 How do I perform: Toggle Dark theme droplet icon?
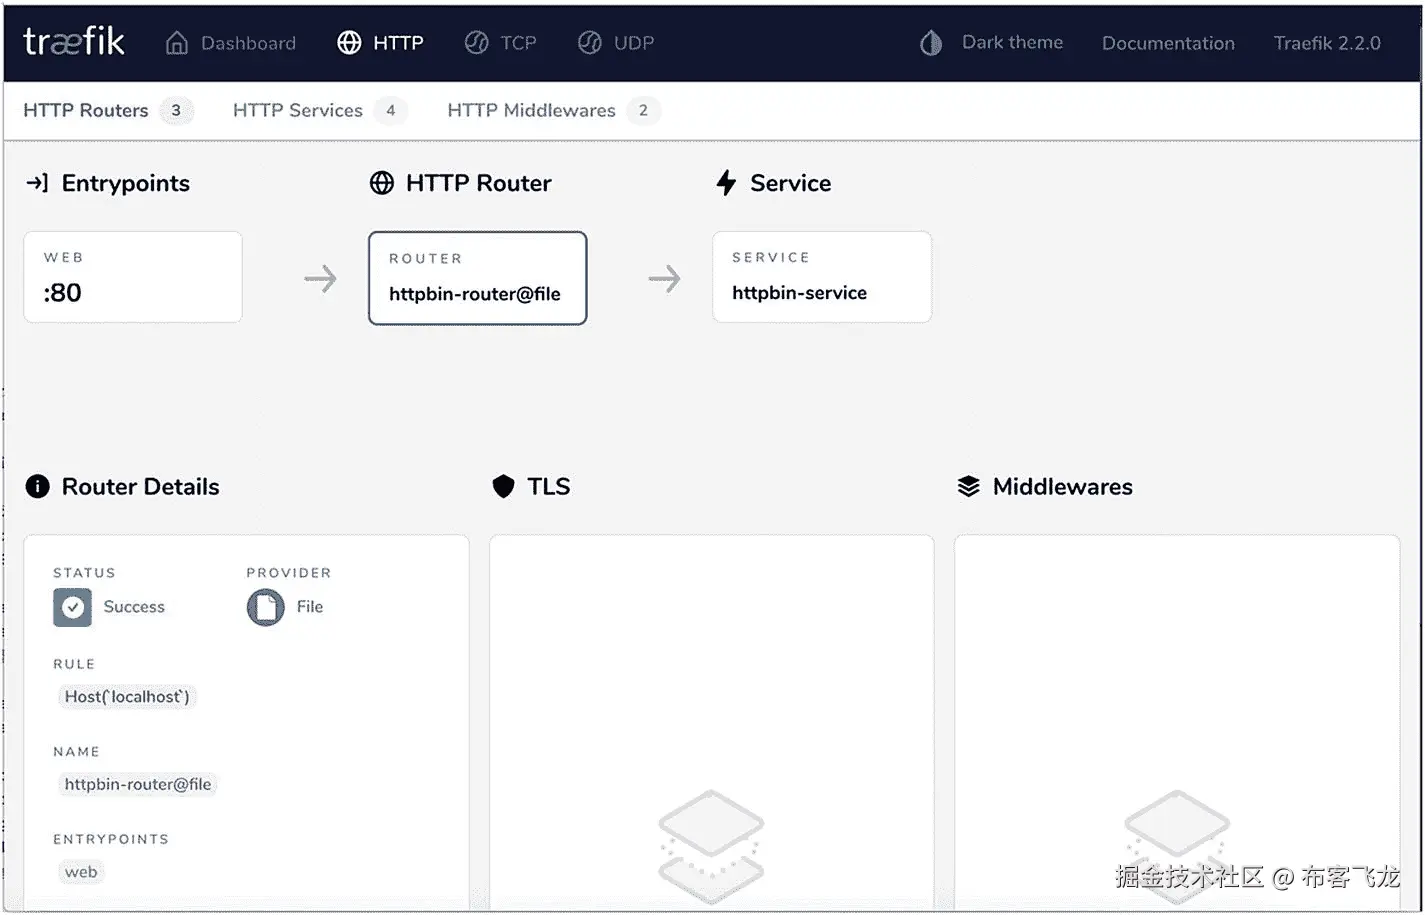[931, 43]
